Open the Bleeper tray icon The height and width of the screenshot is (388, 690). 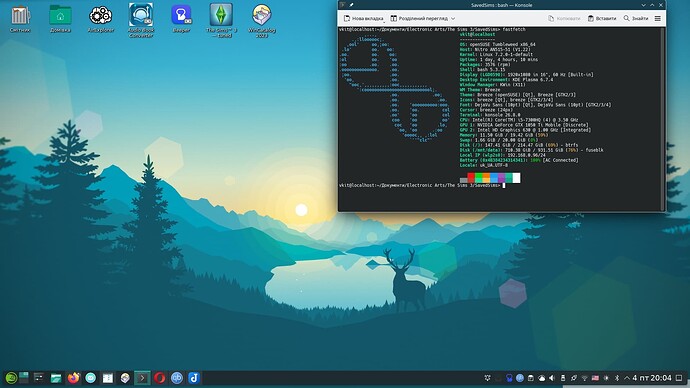(509, 378)
